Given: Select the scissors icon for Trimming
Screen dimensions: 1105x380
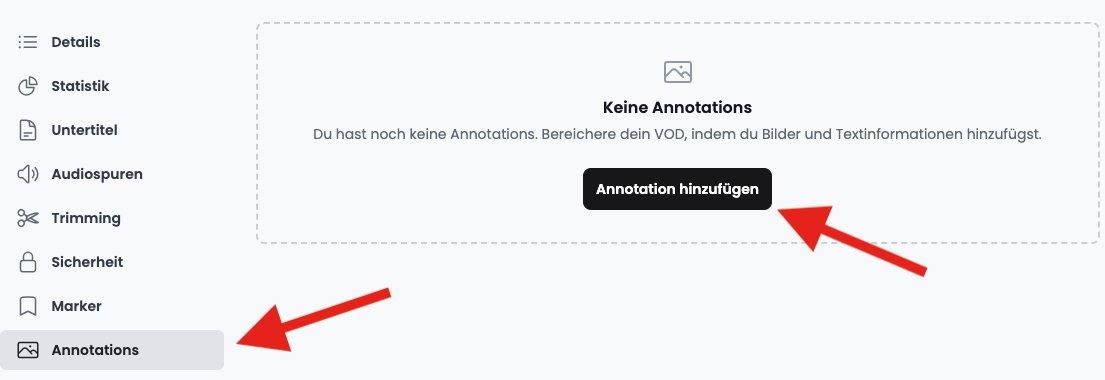Looking at the screenshot, I should click(27, 219).
